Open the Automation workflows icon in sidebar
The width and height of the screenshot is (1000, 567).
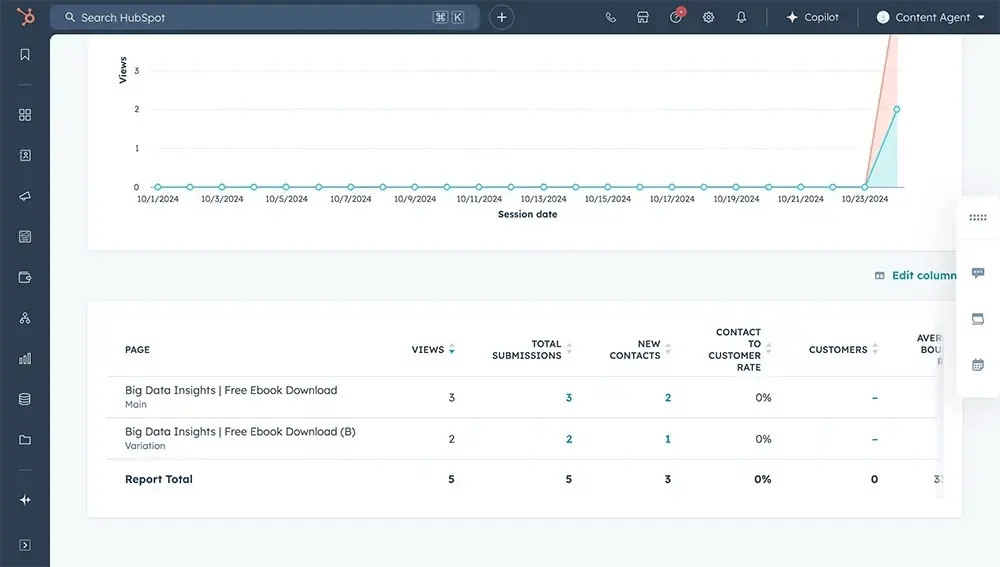25,318
